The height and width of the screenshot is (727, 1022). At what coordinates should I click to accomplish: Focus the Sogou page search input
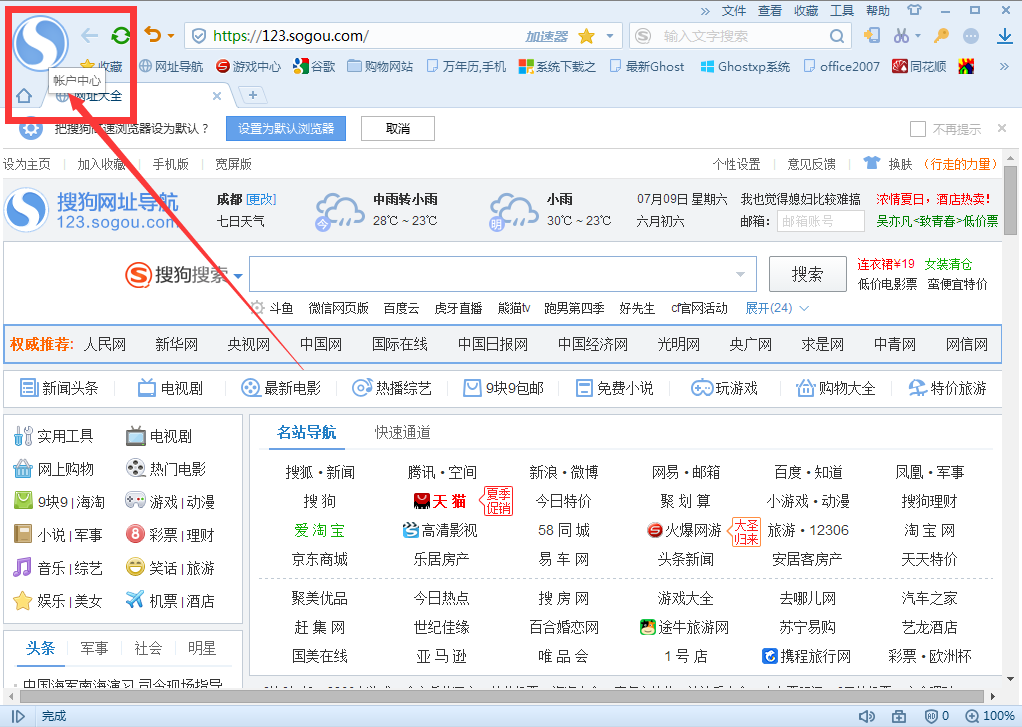[x=503, y=274]
